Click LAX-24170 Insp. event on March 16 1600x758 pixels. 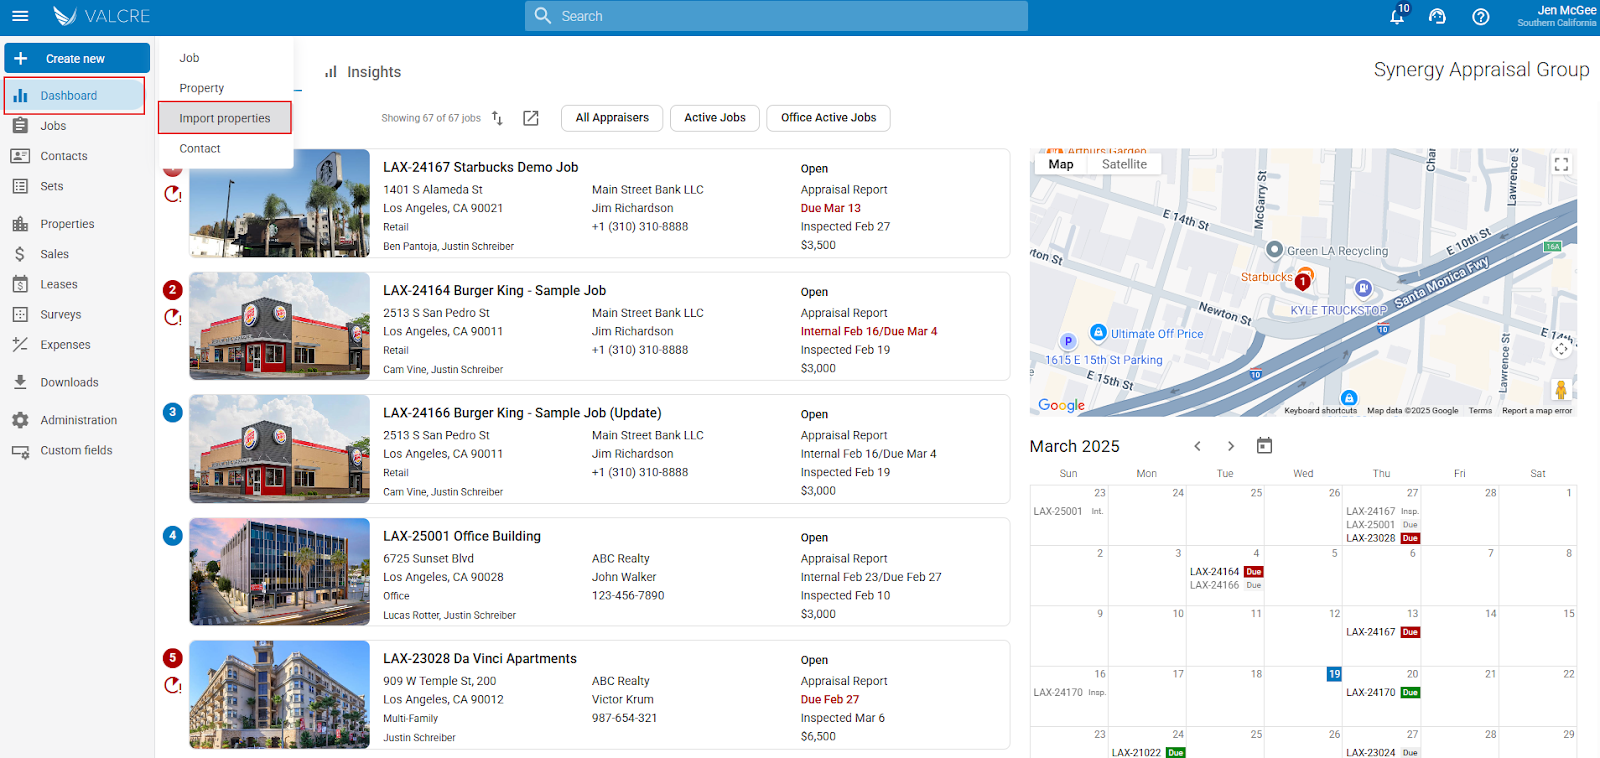click(1070, 692)
